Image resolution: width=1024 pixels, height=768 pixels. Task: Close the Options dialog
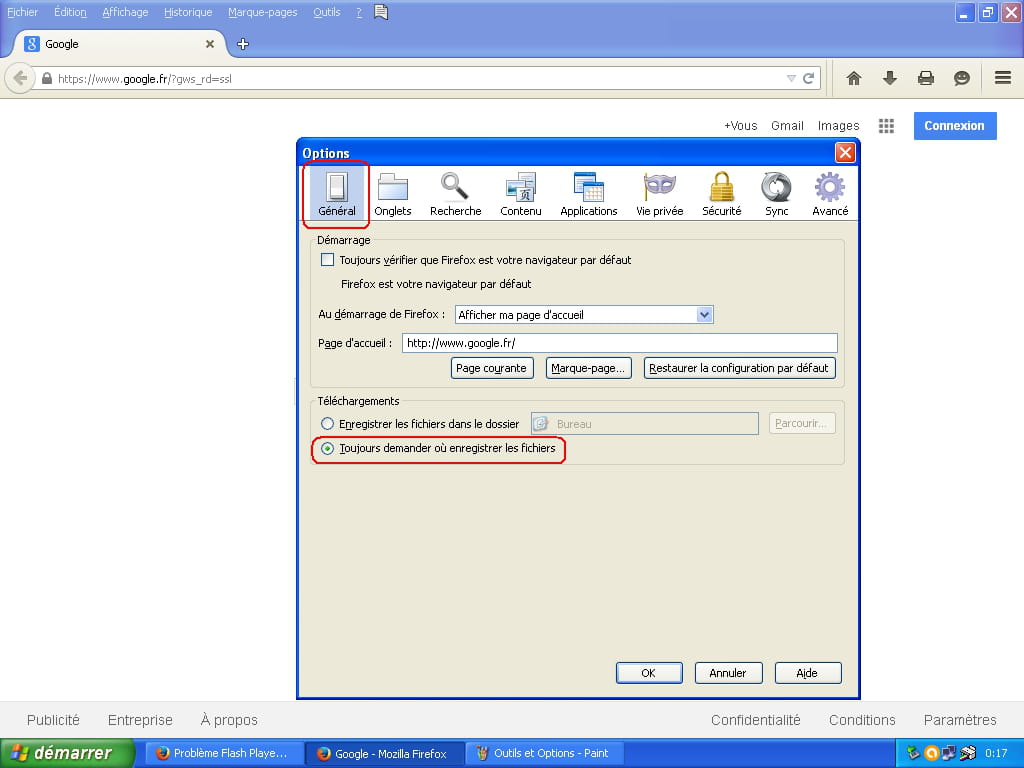tap(845, 152)
